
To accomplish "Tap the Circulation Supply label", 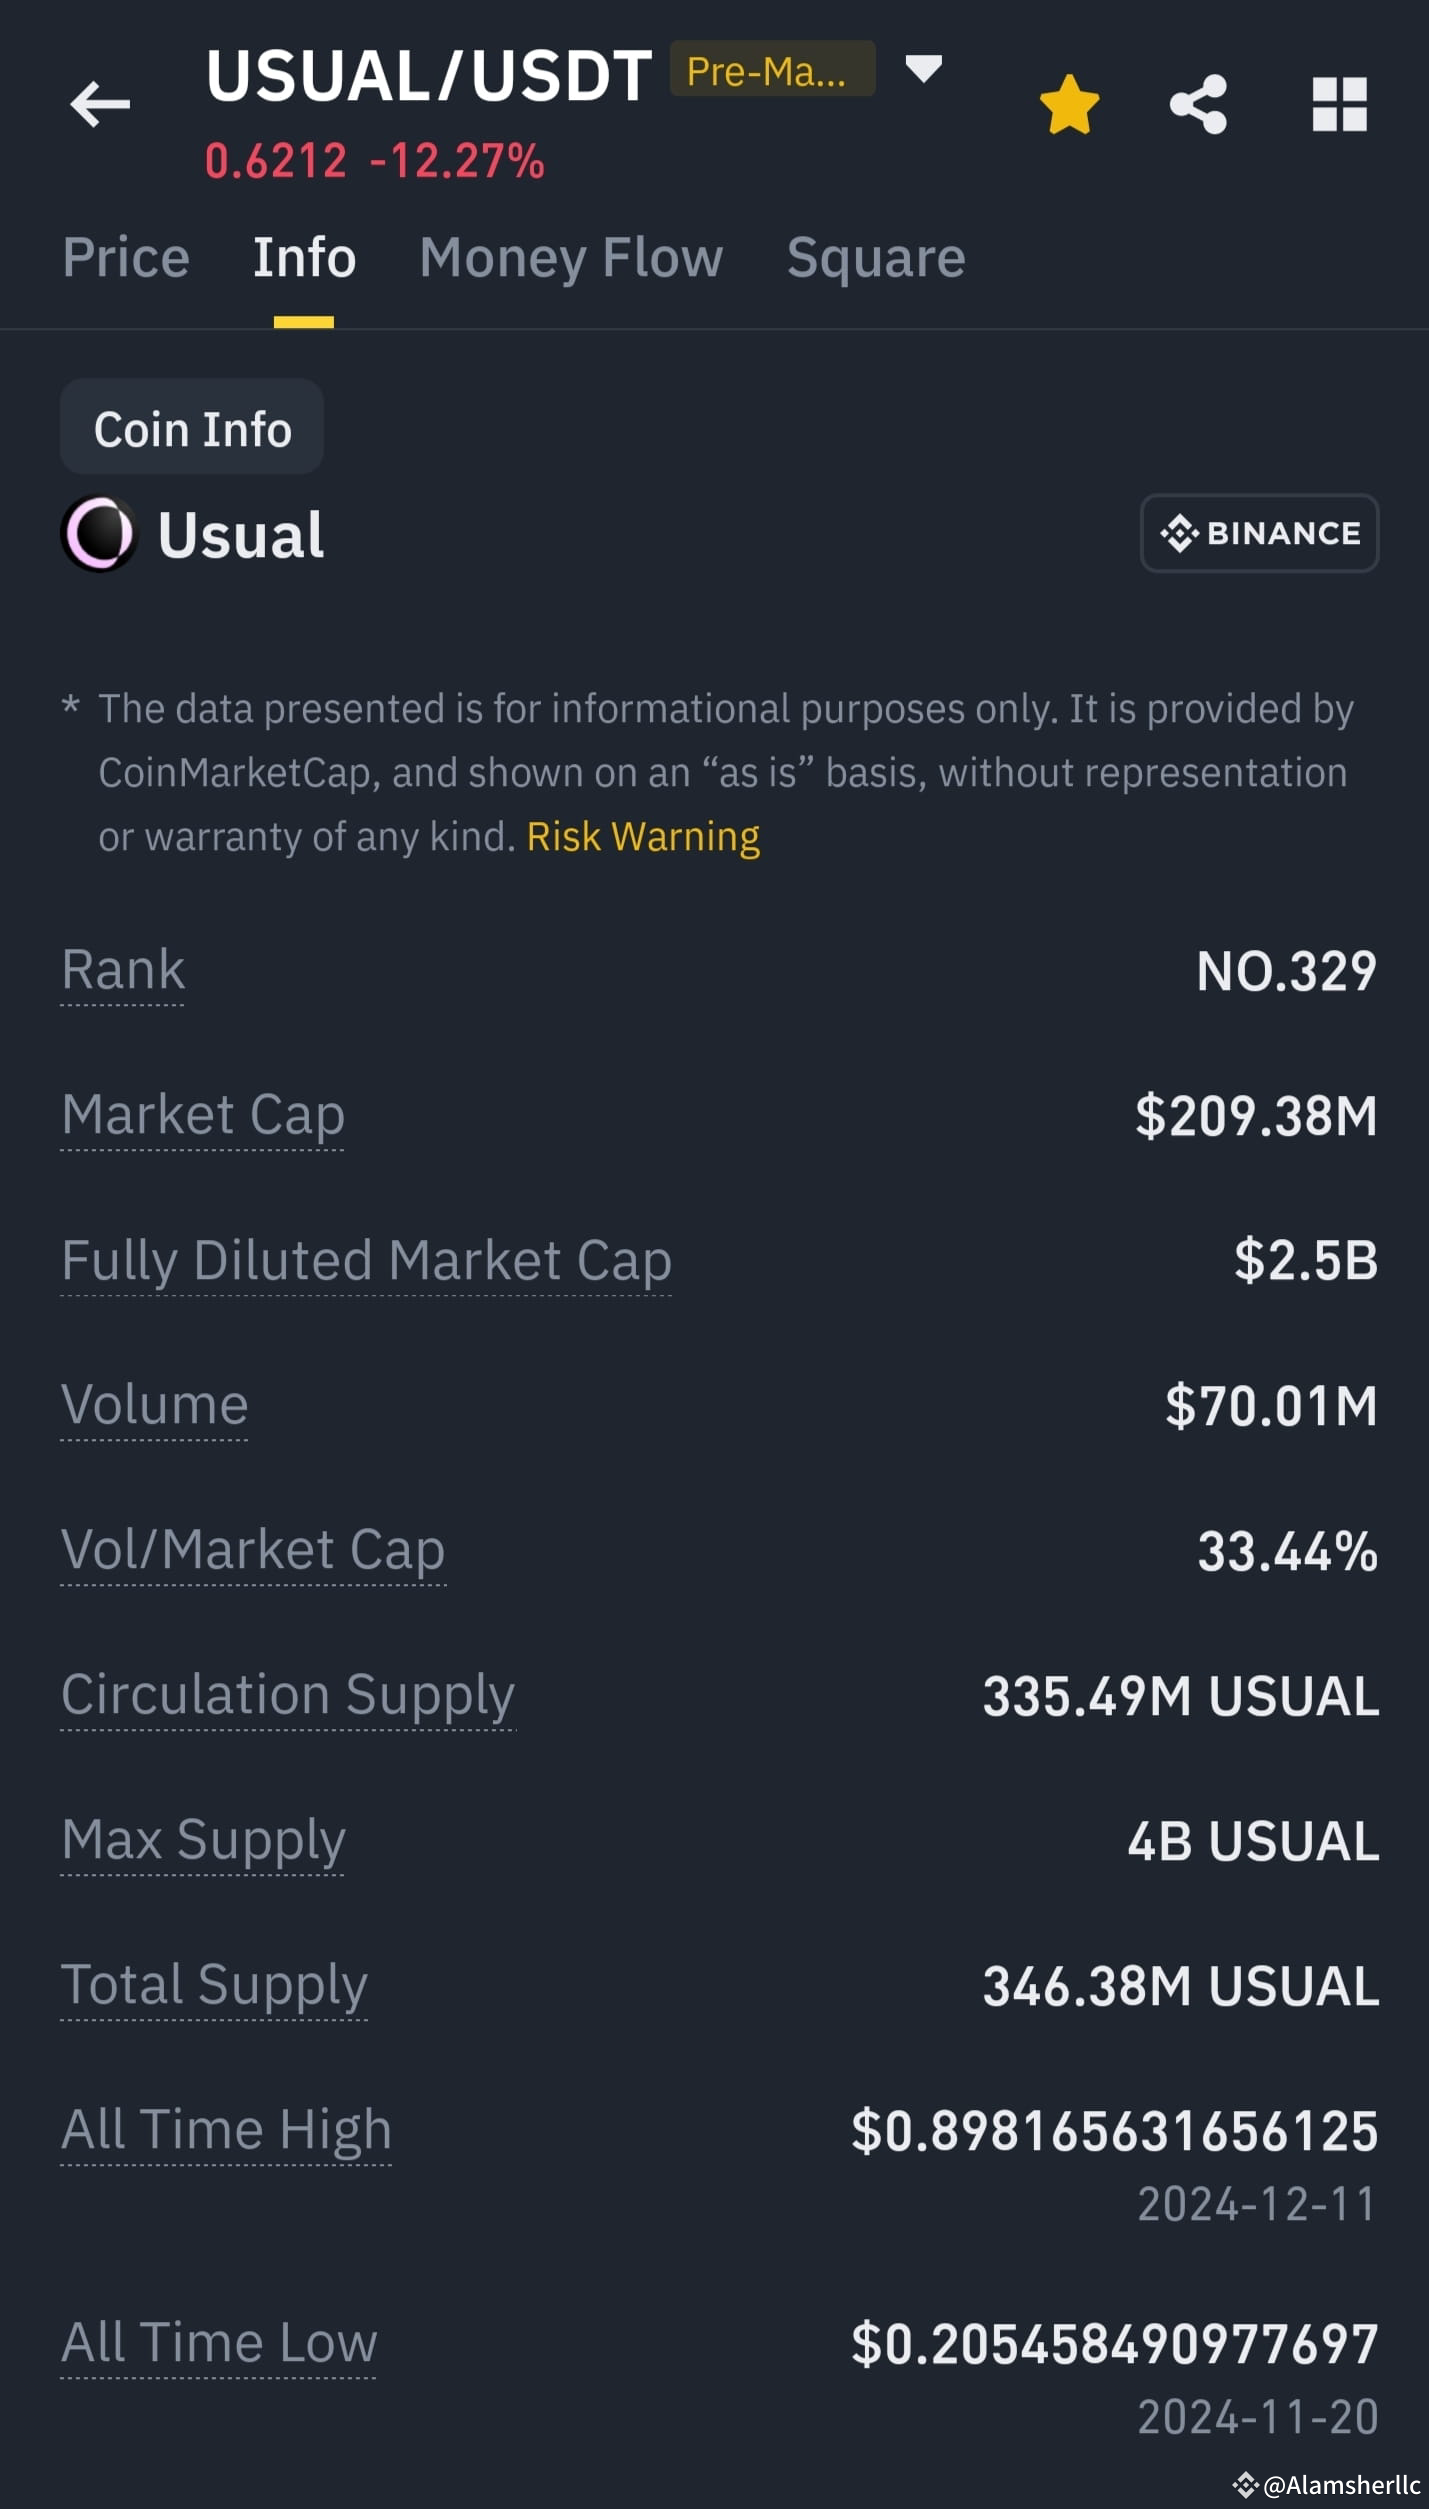I will [288, 1695].
